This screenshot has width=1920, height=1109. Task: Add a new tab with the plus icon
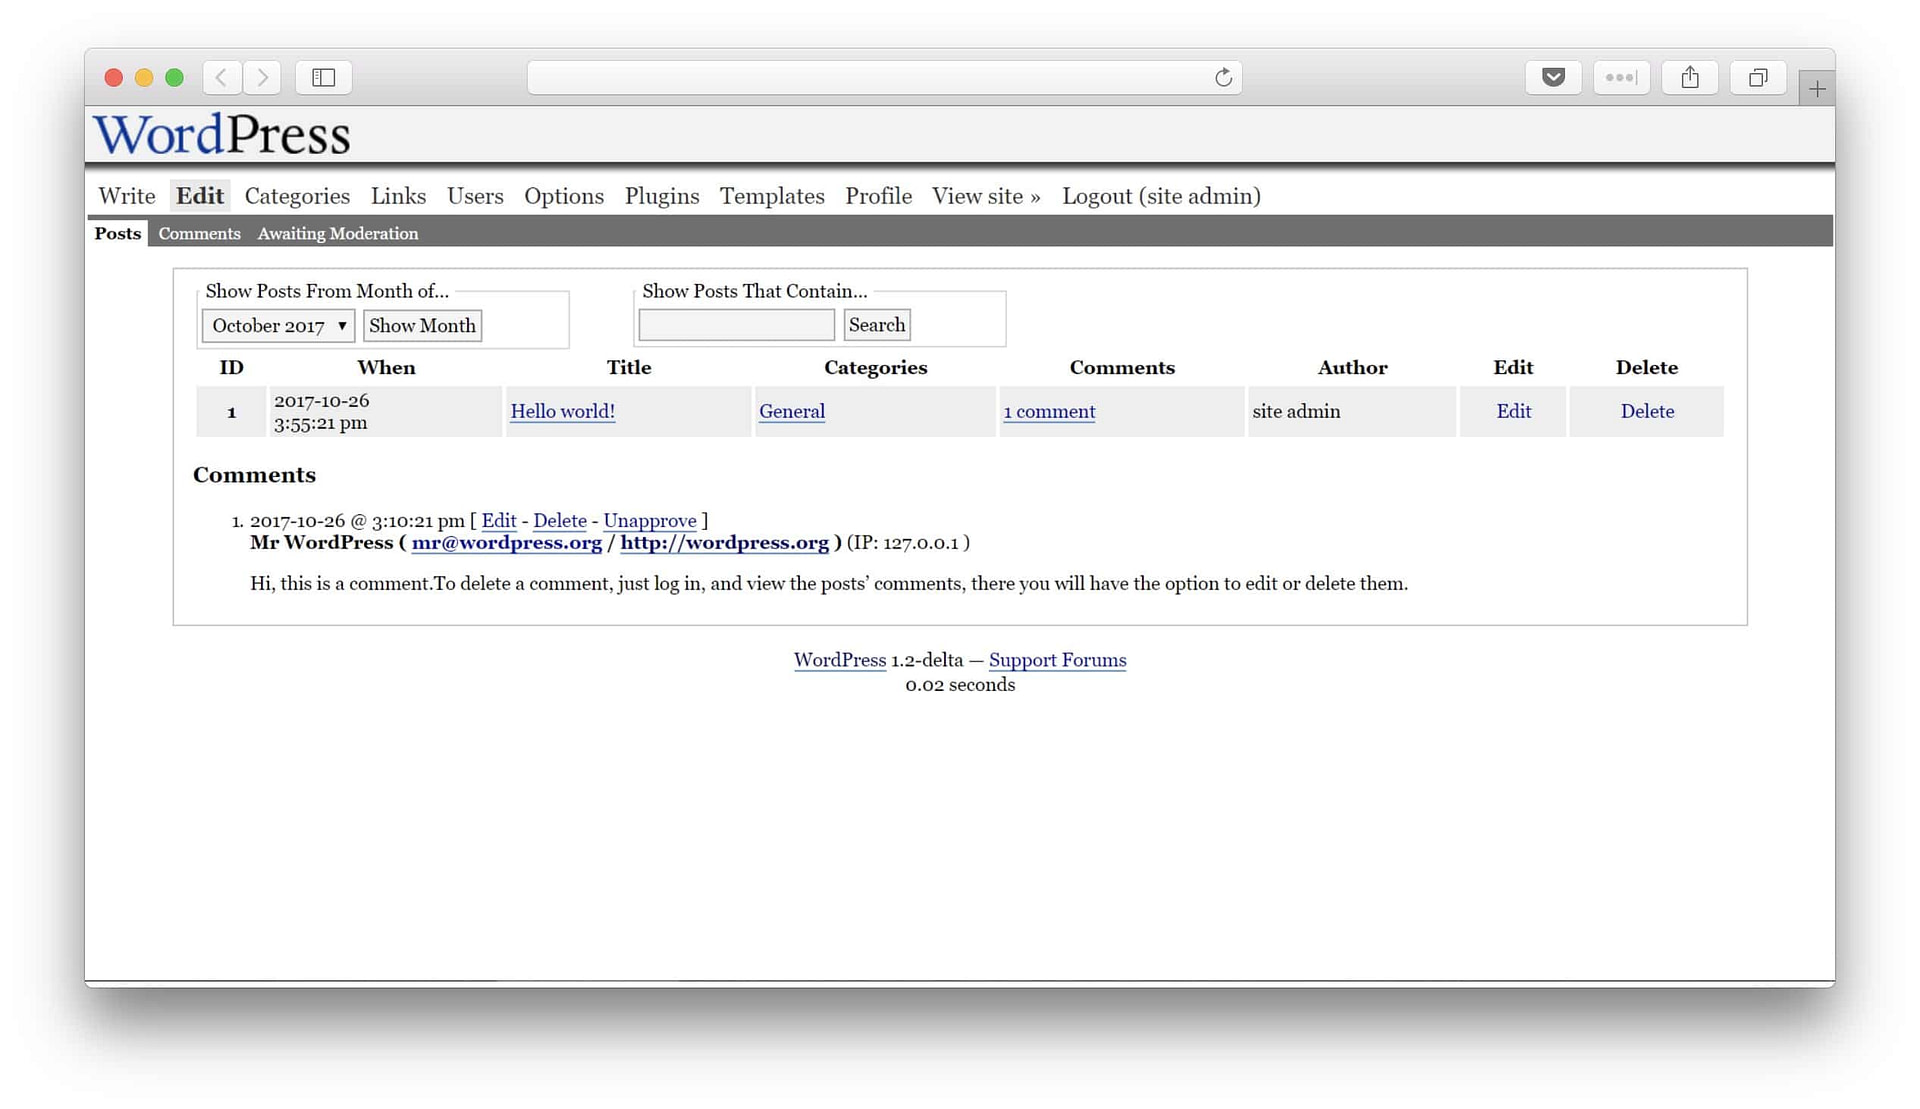click(1817, 89)
